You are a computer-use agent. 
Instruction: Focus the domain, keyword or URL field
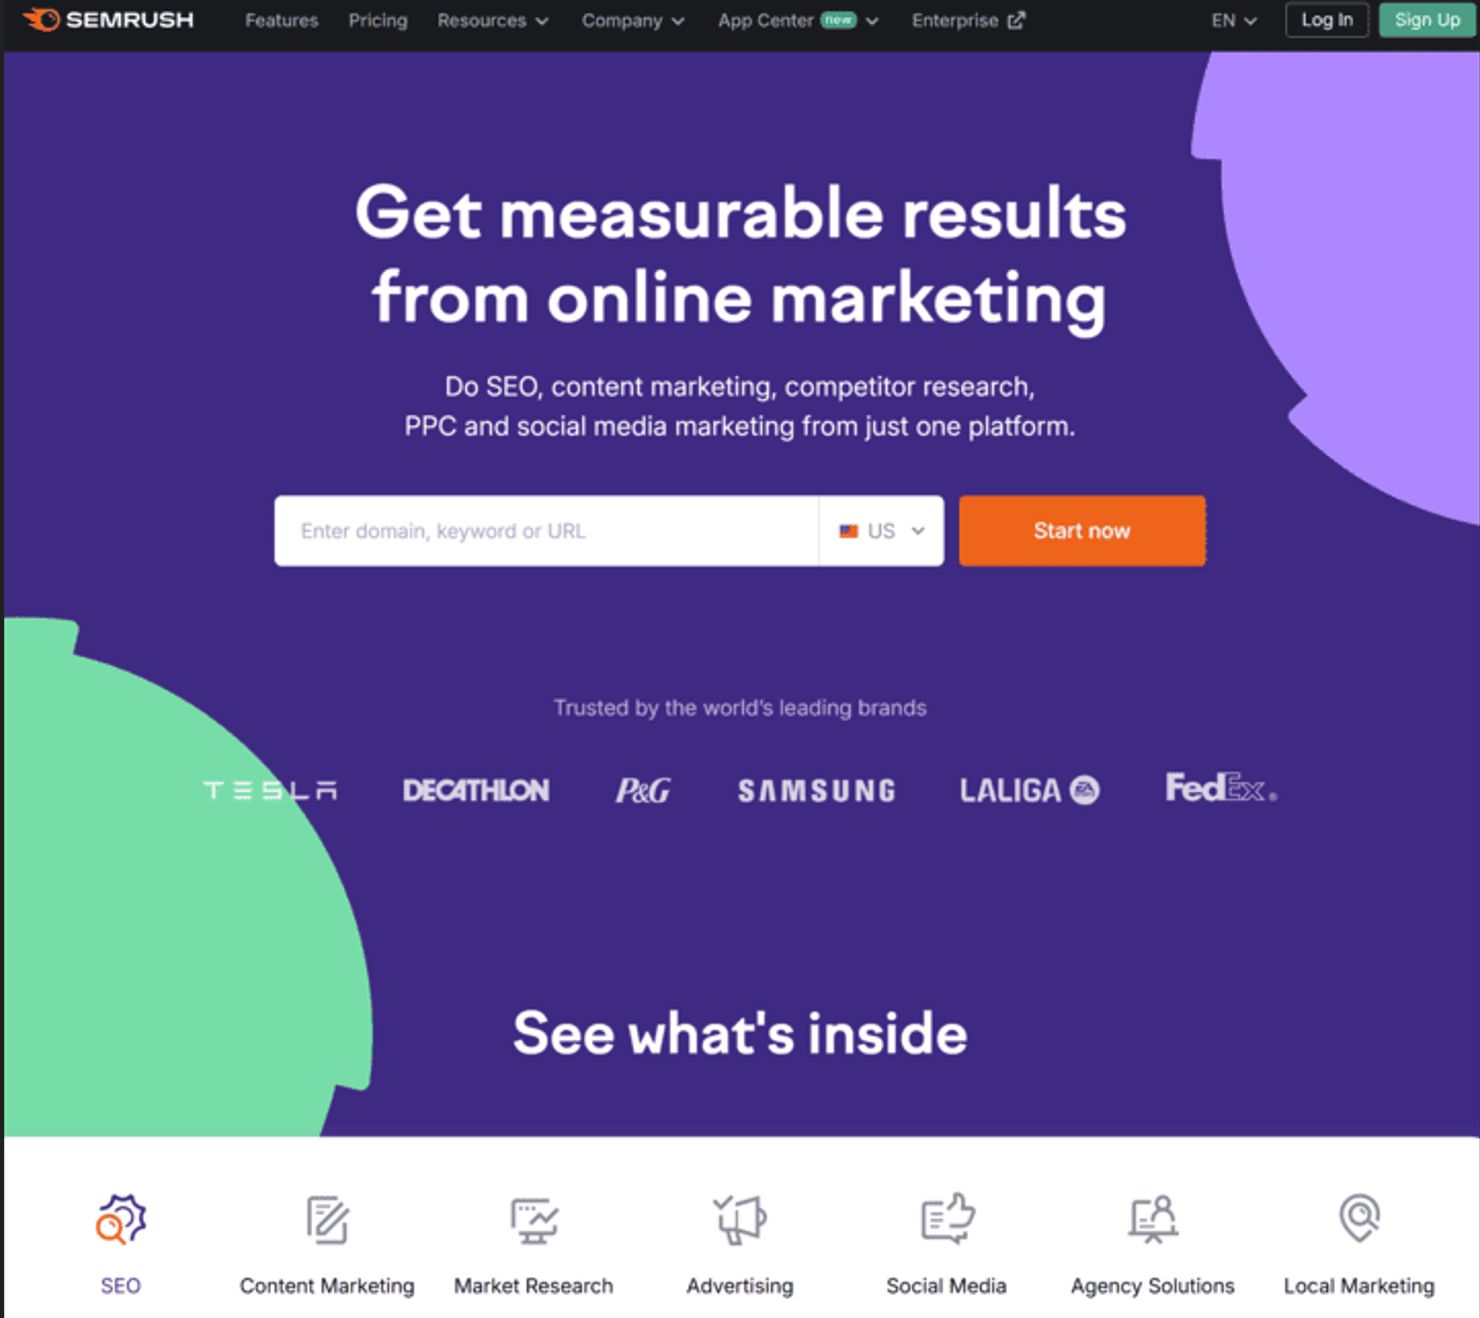[x=547, y=531]
